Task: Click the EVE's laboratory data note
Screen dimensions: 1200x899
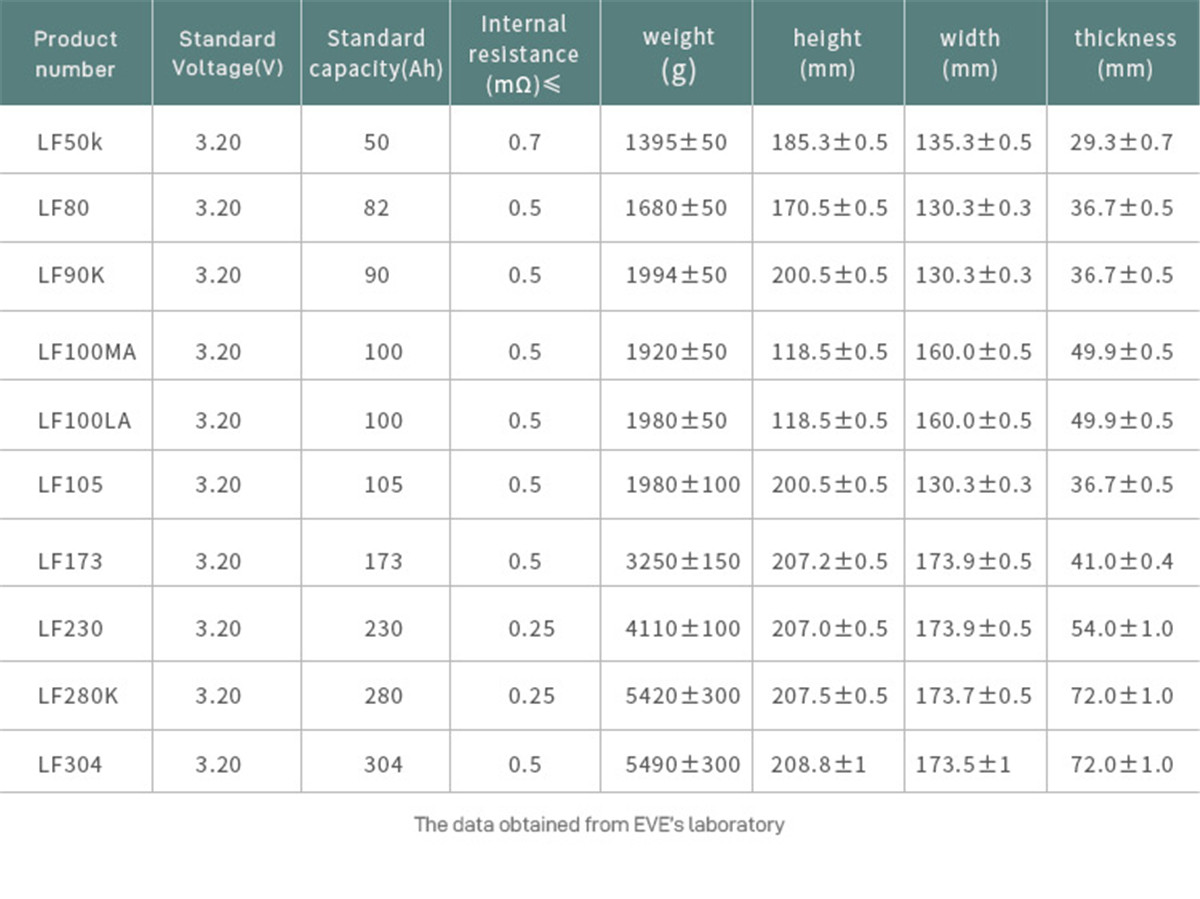Action: tap(599, 825)
